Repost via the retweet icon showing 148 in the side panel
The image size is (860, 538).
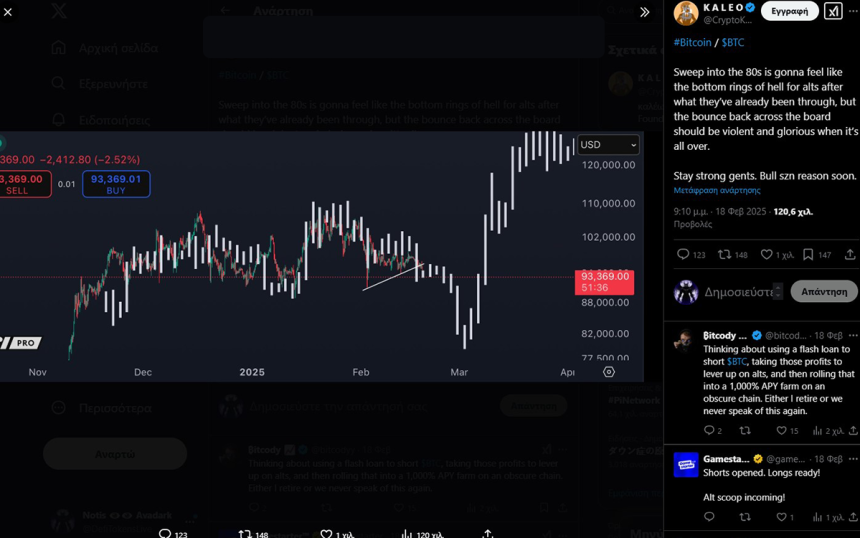point(733,254)
